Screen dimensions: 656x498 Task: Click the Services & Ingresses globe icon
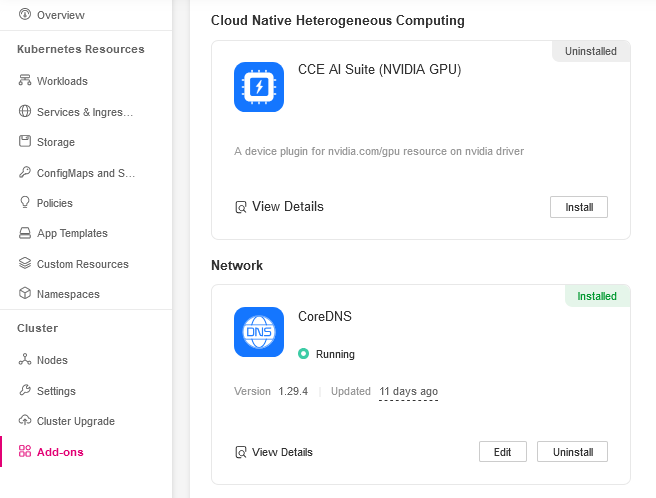pos(25,112)
